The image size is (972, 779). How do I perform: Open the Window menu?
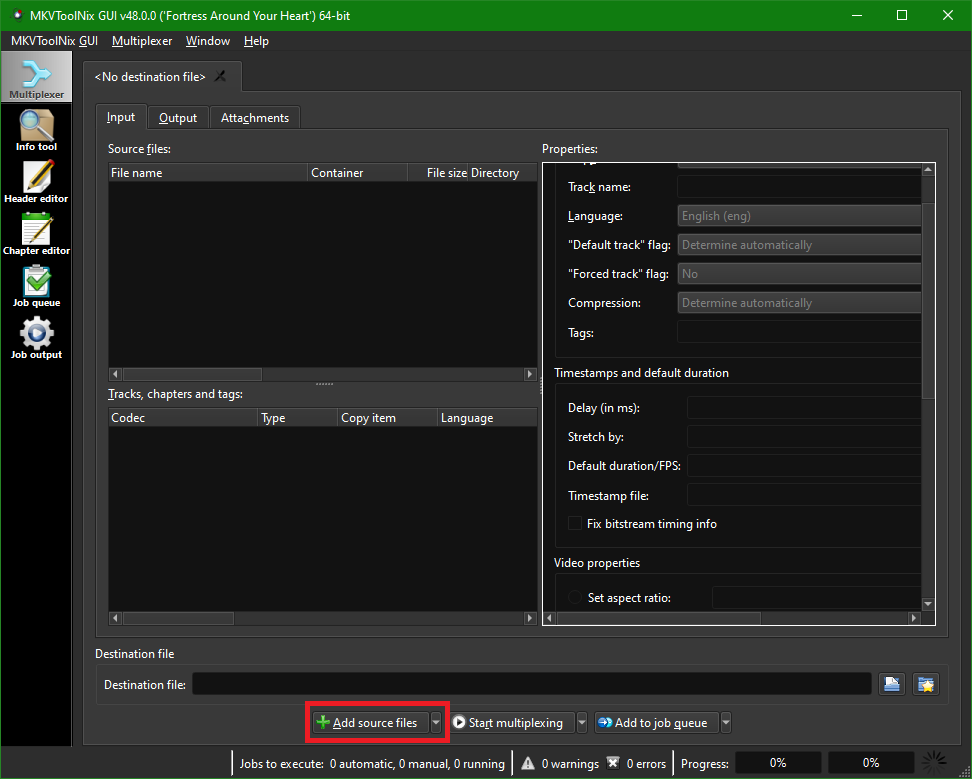[208, 41]
